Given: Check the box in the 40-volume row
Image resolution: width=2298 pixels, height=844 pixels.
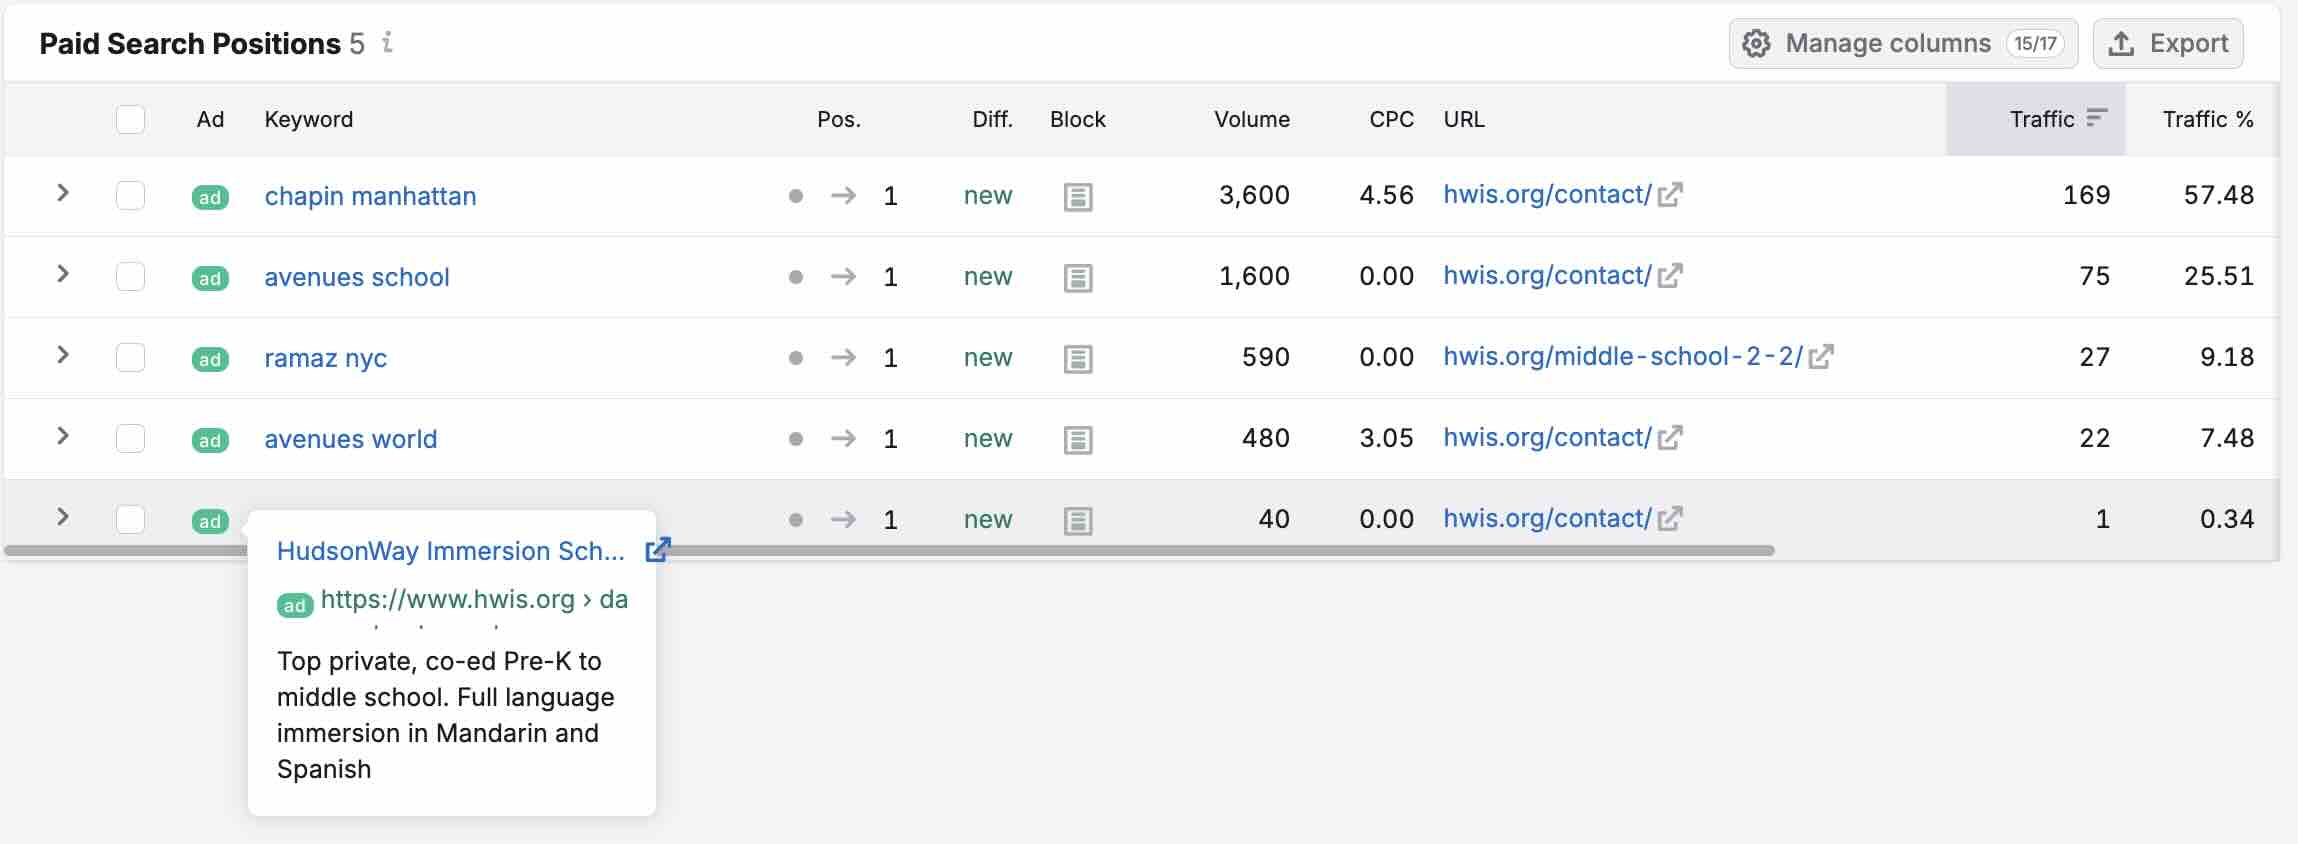Looking at the screenshot, I should (130, 519).
